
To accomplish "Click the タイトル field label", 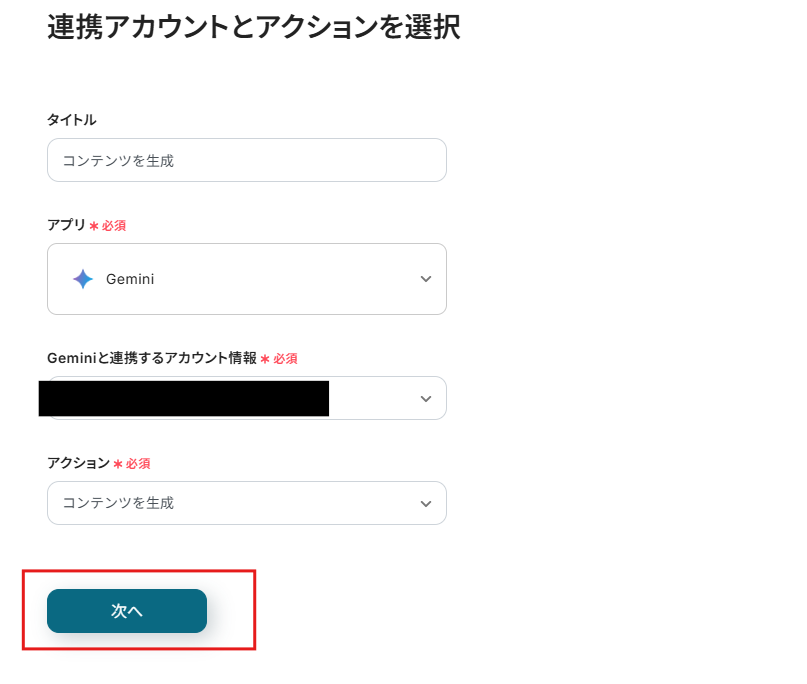I will (x=72, y=120).
